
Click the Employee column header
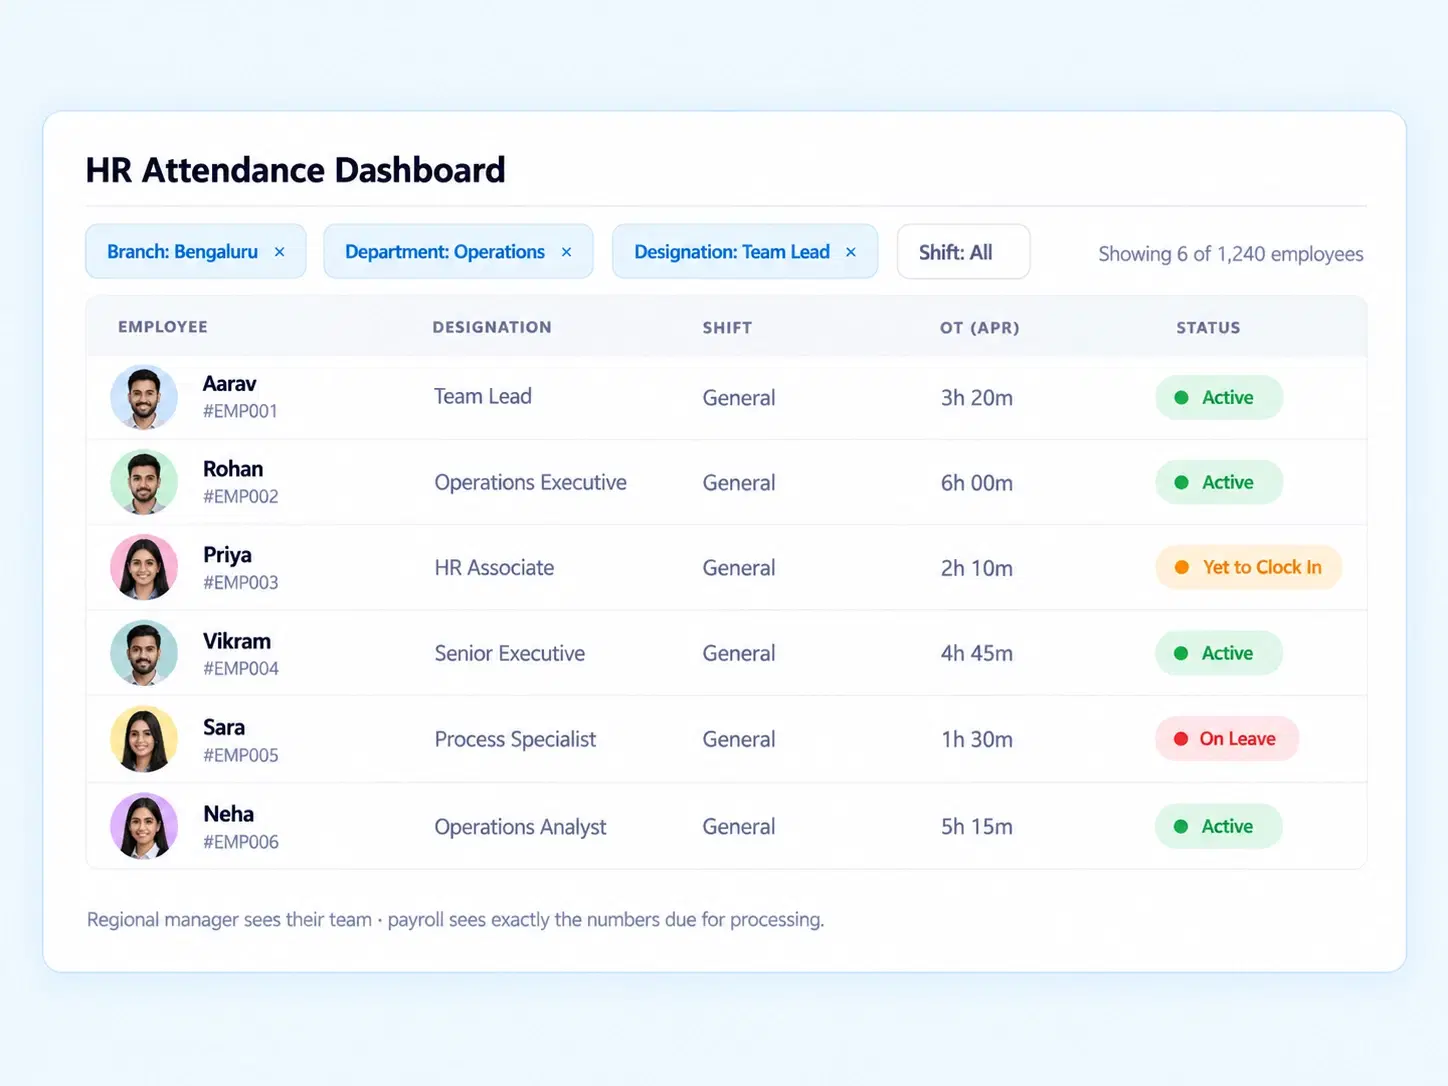pos(163,327)
